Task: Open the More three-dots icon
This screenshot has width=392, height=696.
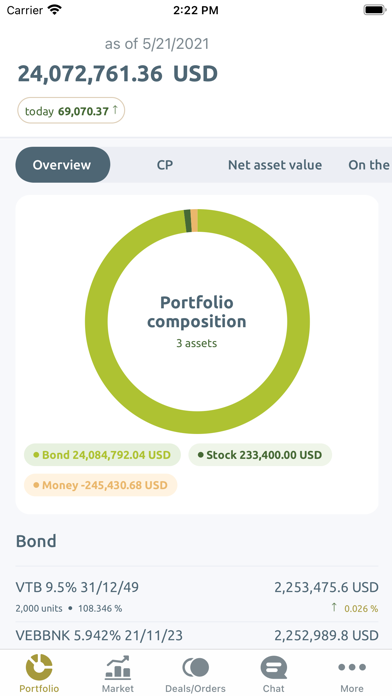Action: [352, 667]
